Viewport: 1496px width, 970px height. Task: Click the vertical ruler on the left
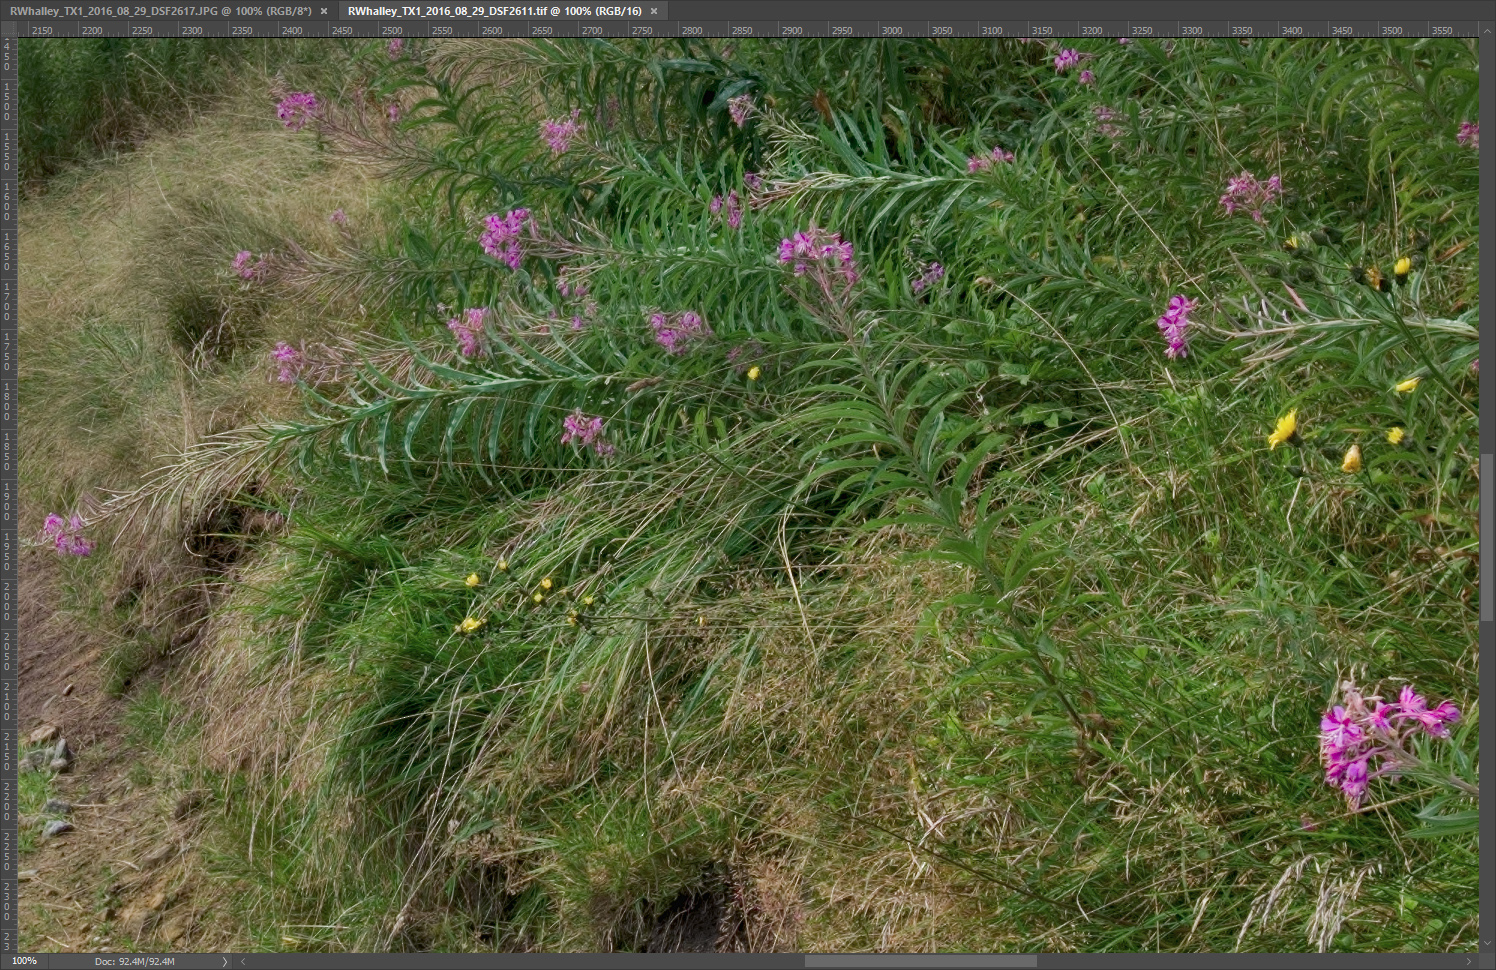click(x=9, y=500)
